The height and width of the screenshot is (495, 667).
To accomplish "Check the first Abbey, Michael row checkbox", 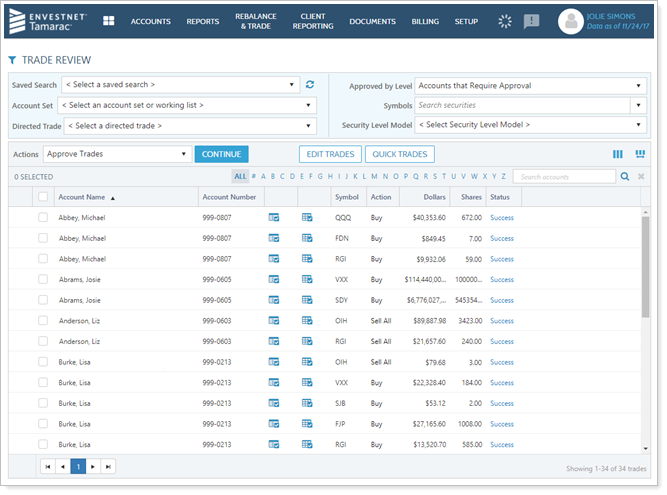I will (43, 217).
